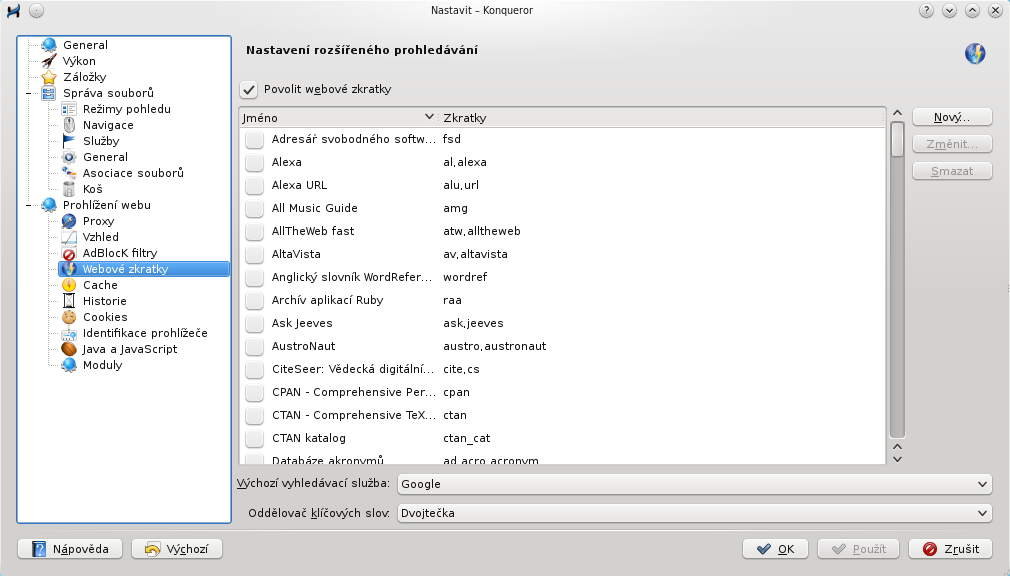The width and height of the screenshot is (1010, 576).
Task: Click the help question mark in title bar
Action: click(926, 10)
